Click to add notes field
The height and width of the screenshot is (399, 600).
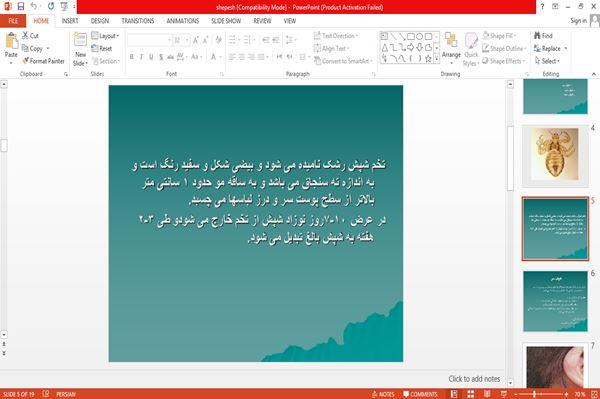pos(474,379)
